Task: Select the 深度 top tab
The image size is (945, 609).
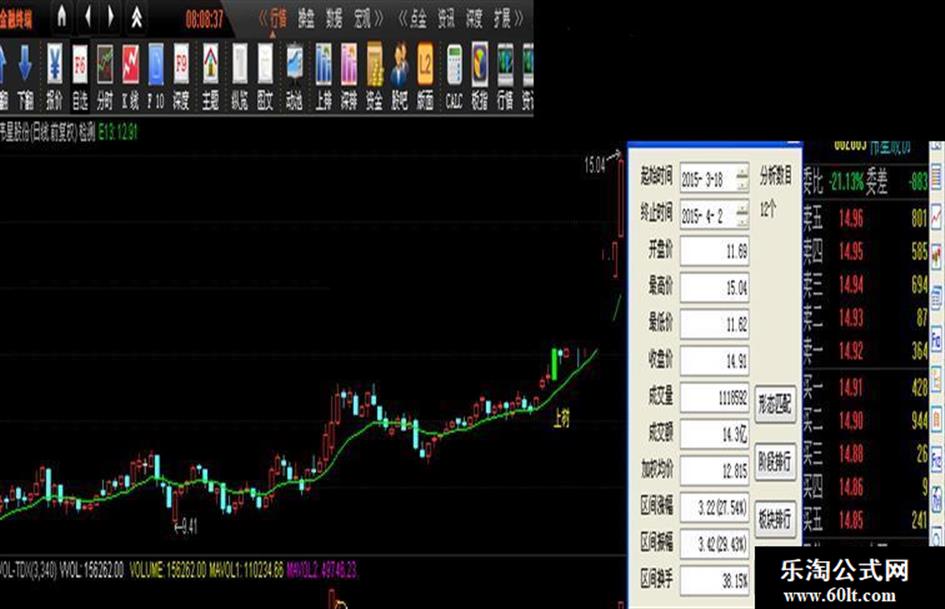Action: [474, 19]
